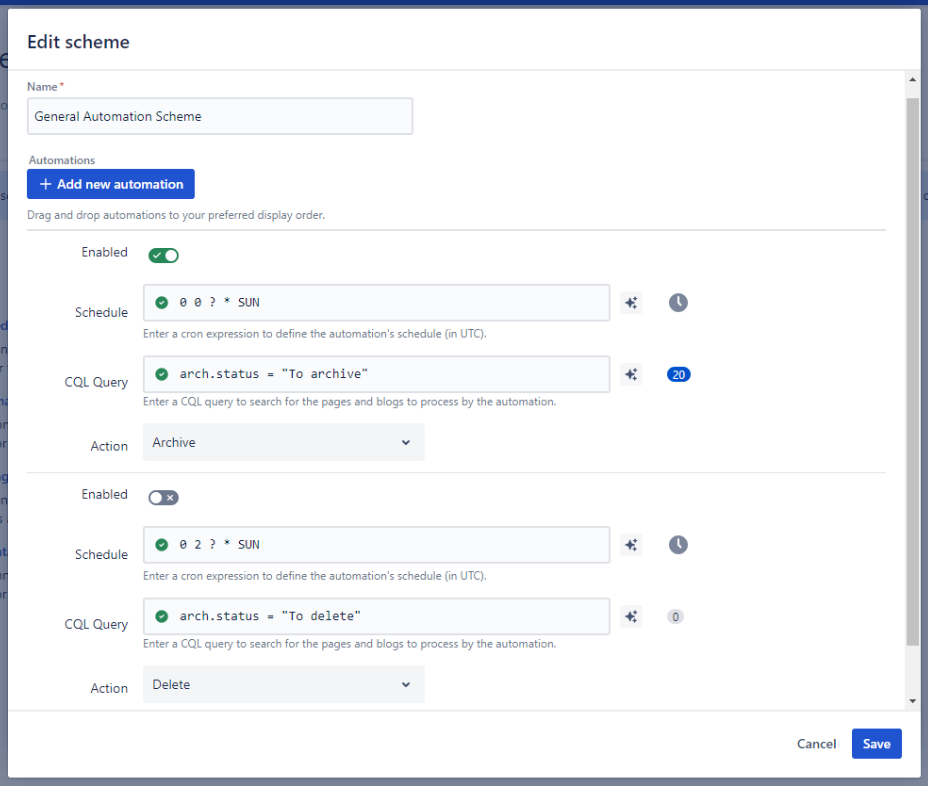Viewport: 928px width, 786px height.
Task: Click the CQL Query field with "To archive"
Action: click(x=376, y=375)
